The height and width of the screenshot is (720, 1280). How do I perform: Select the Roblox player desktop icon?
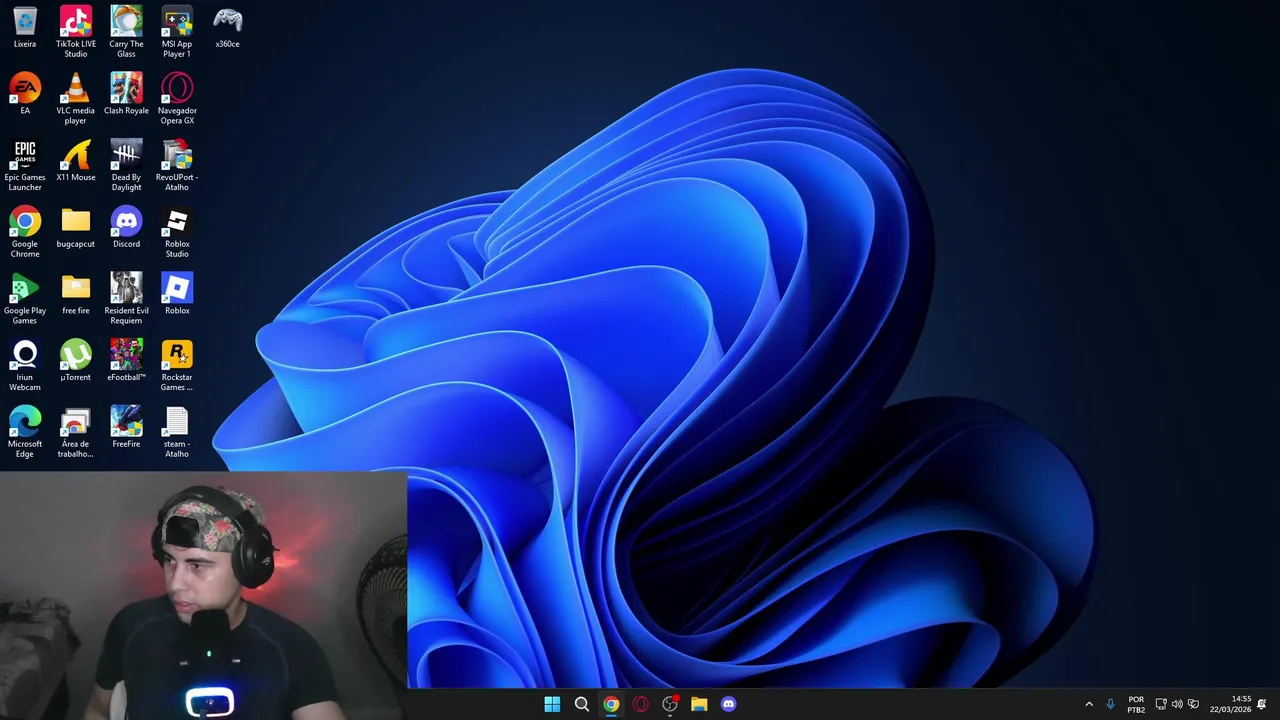coord(177,294)
